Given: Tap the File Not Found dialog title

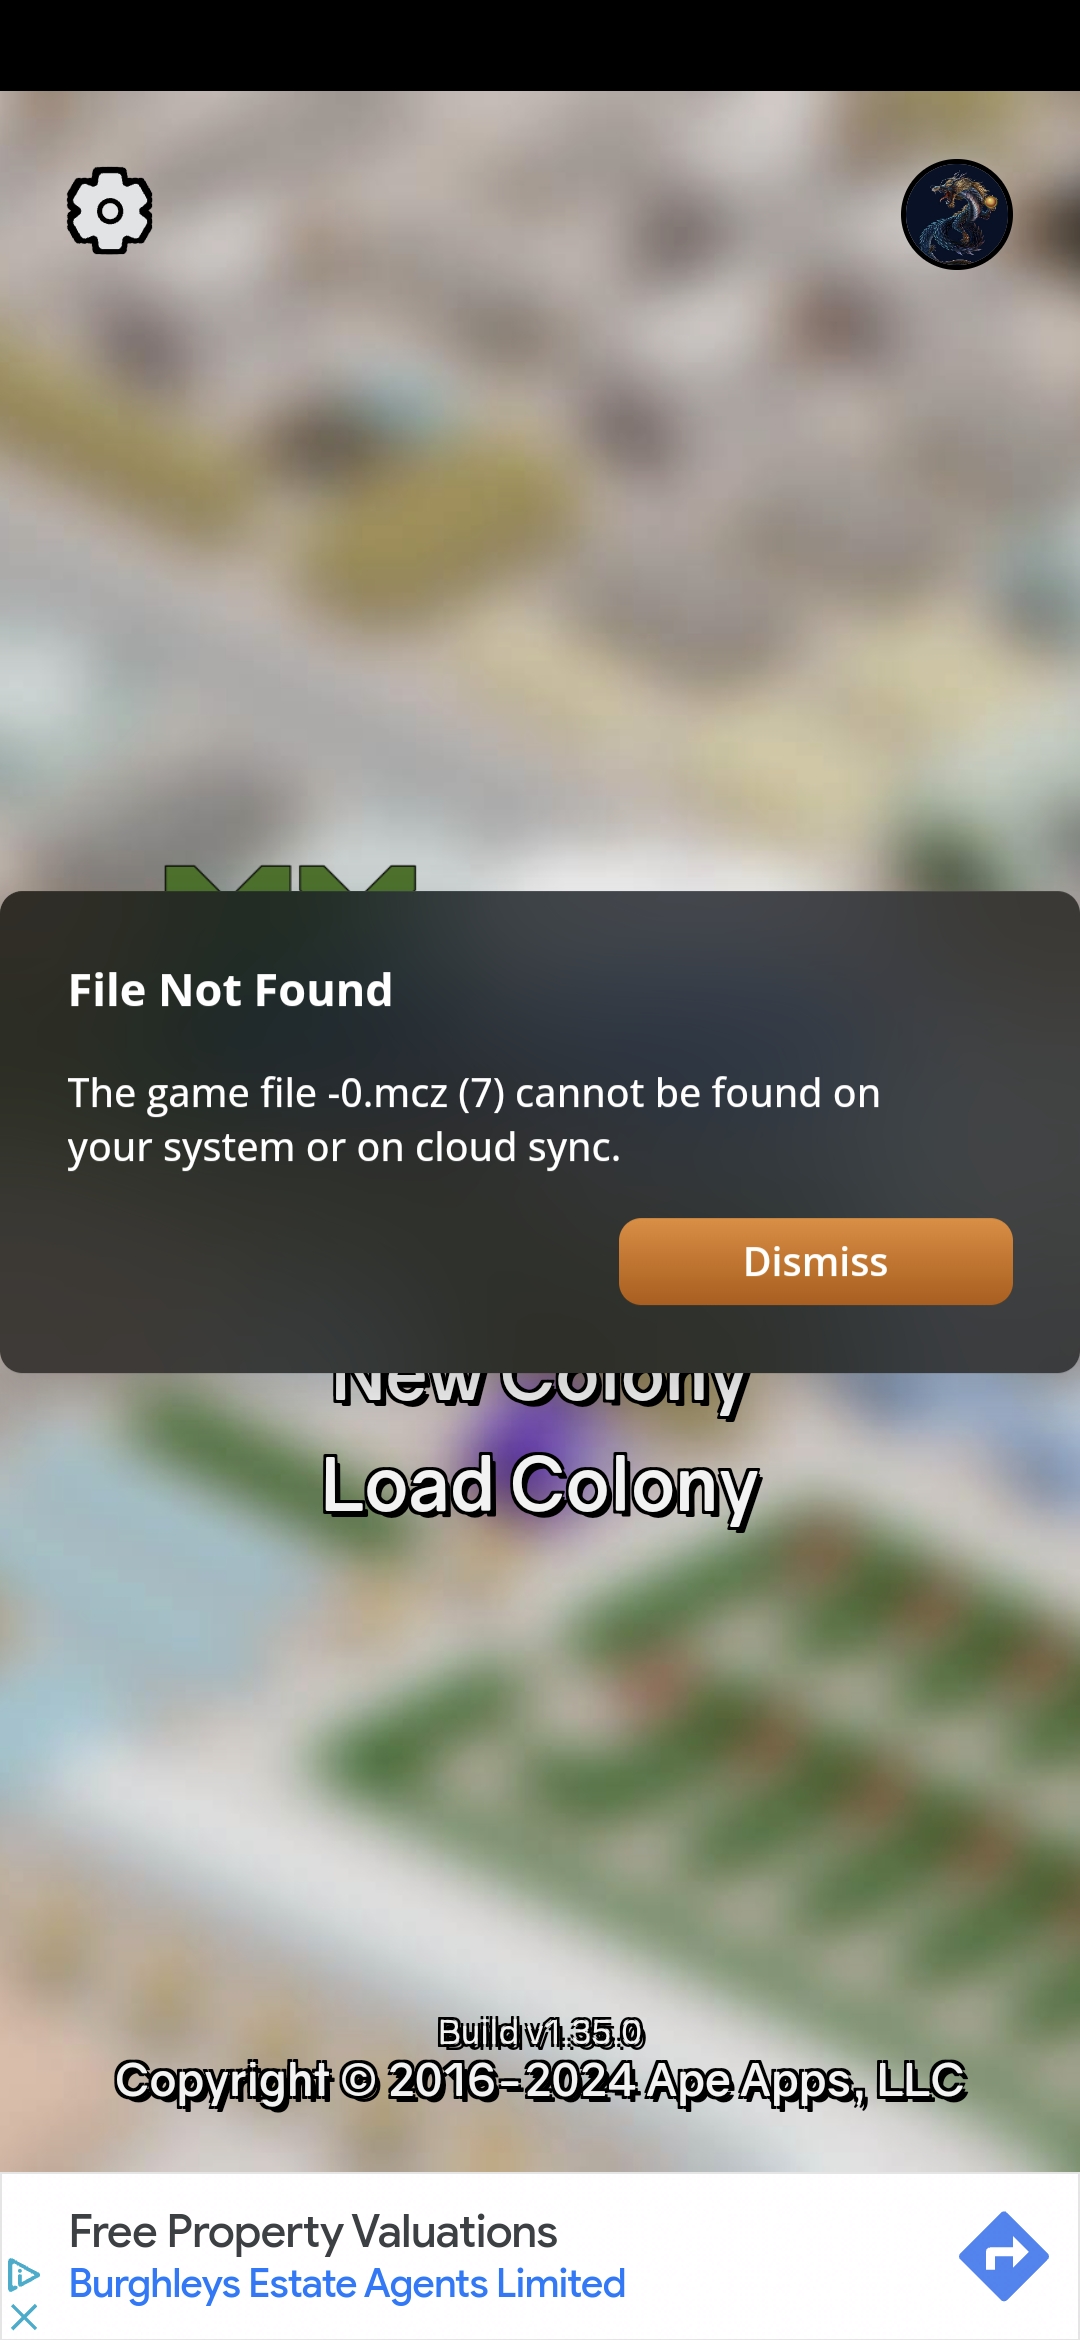Looking at the screenshot, I should (231, 990).
